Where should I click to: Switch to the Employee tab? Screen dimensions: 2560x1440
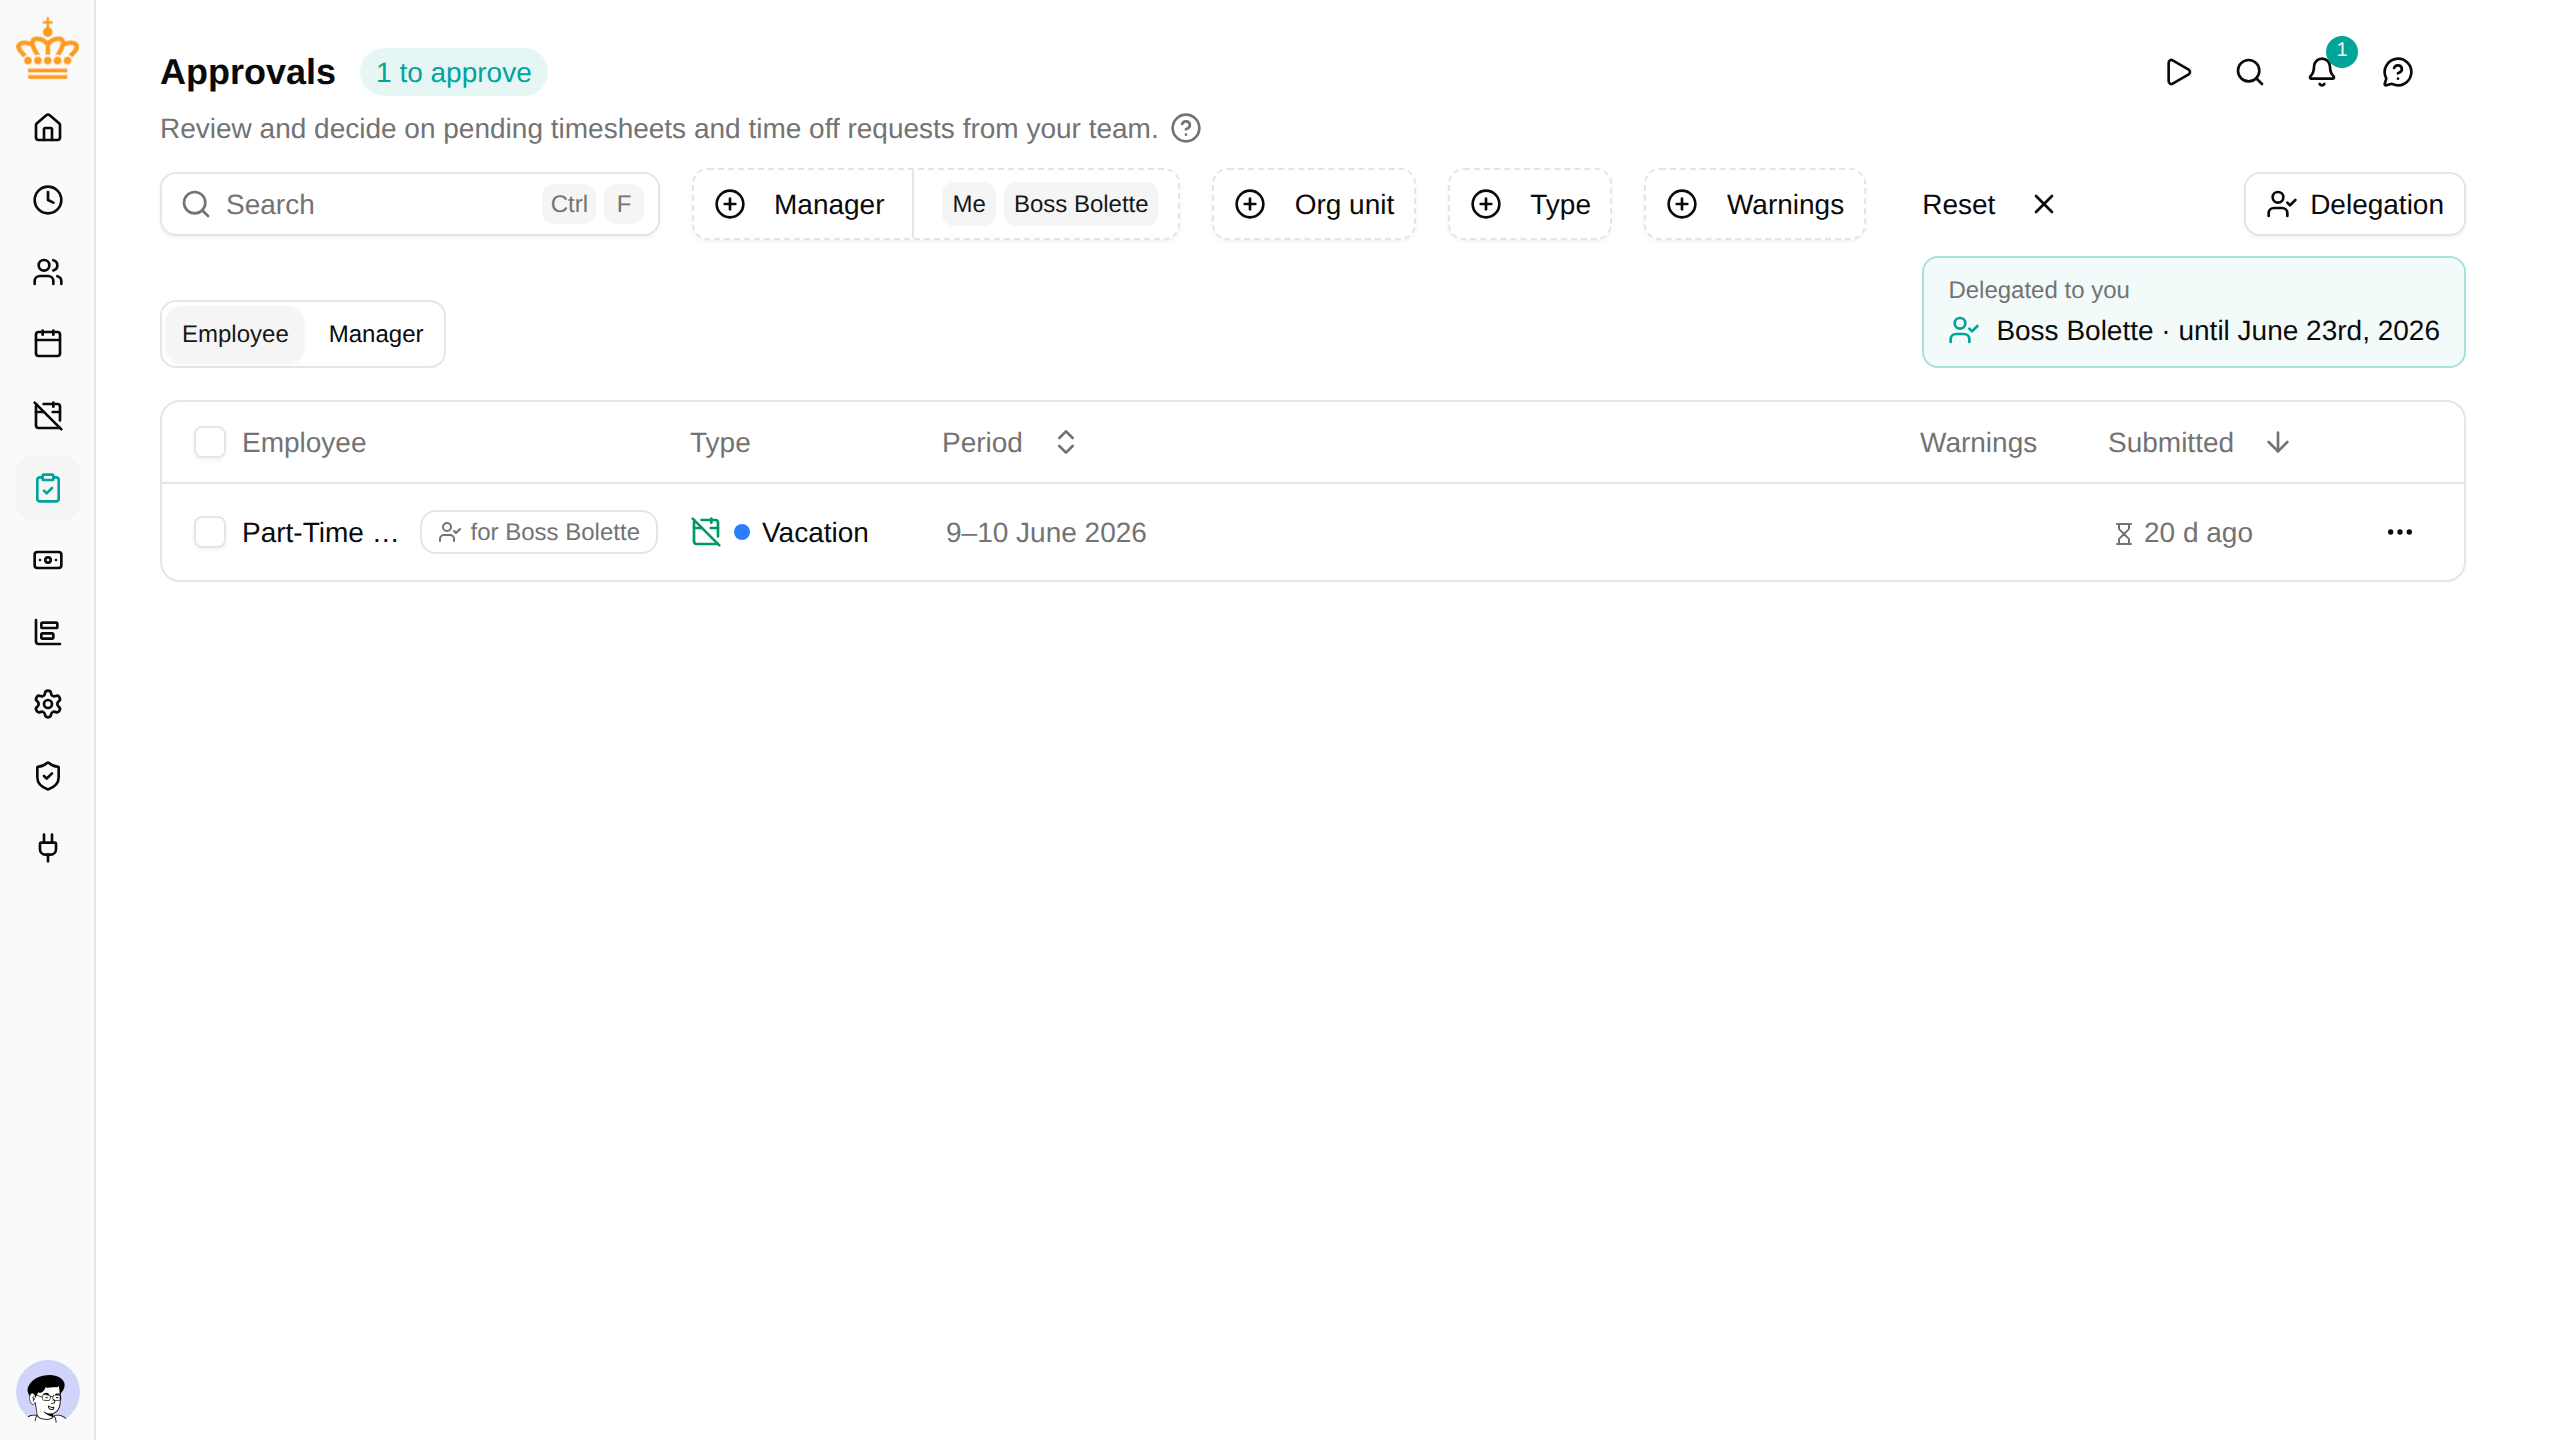[x=235, y=334]
